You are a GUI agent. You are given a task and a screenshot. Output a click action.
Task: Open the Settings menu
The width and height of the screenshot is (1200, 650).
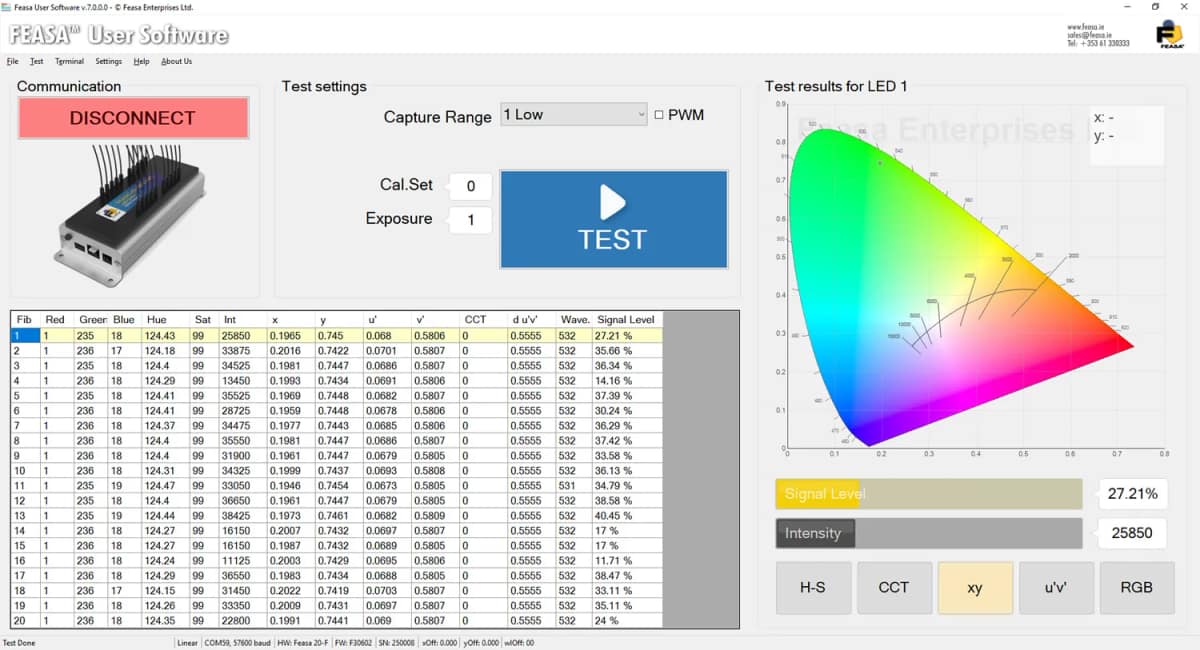(108, 61)
